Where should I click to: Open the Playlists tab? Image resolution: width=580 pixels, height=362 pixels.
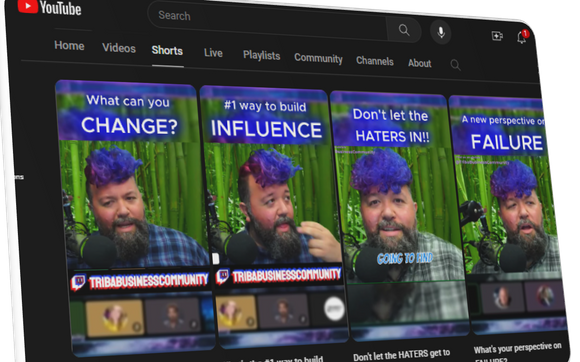click(x=261, y=55)
